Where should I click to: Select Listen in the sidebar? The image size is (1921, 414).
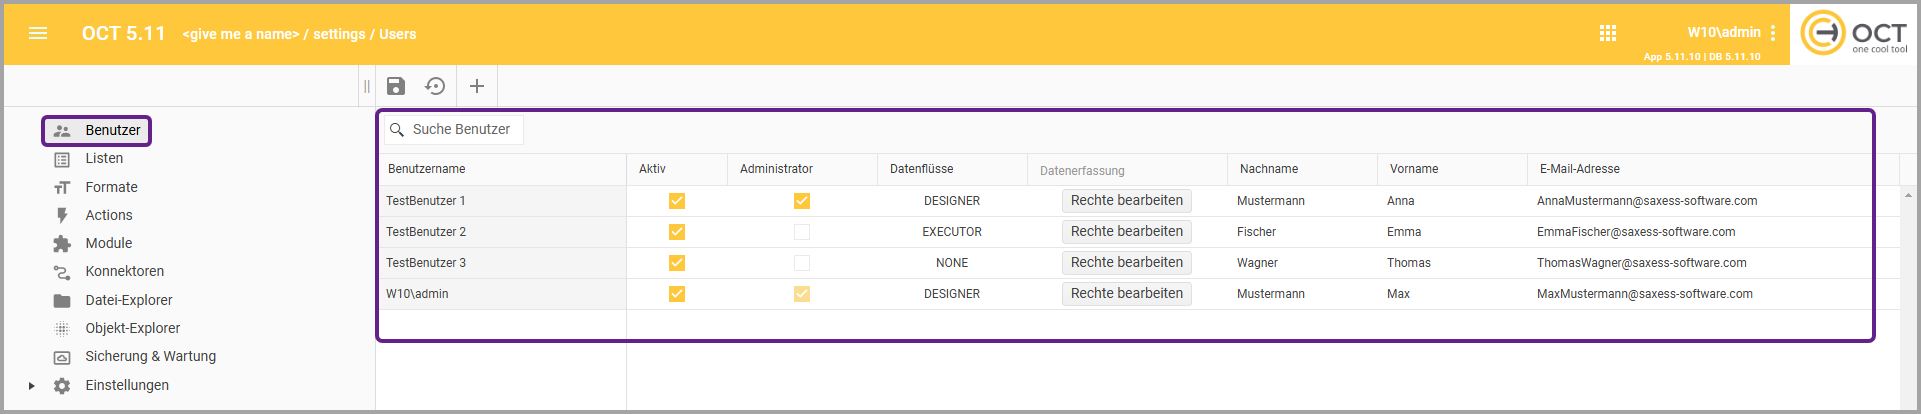[x=104, y=159]
